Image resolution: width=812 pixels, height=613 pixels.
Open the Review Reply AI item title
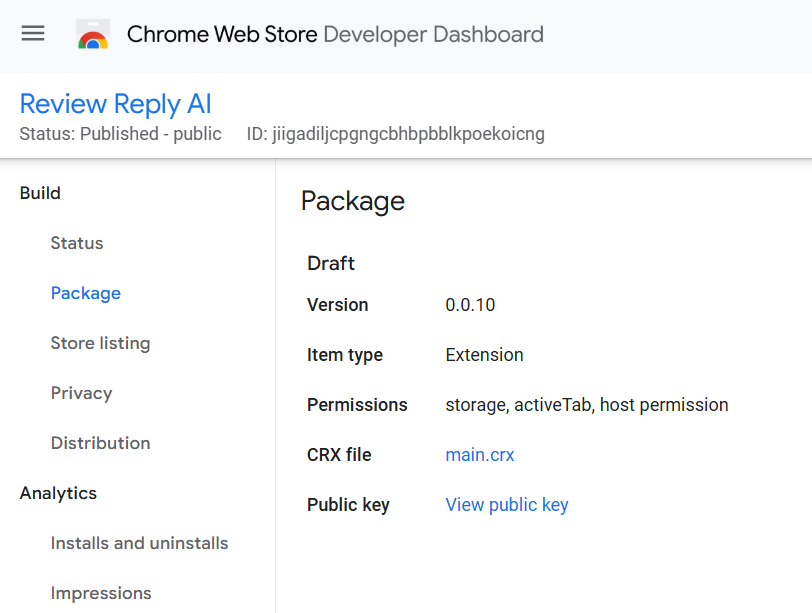click(115, 104)
